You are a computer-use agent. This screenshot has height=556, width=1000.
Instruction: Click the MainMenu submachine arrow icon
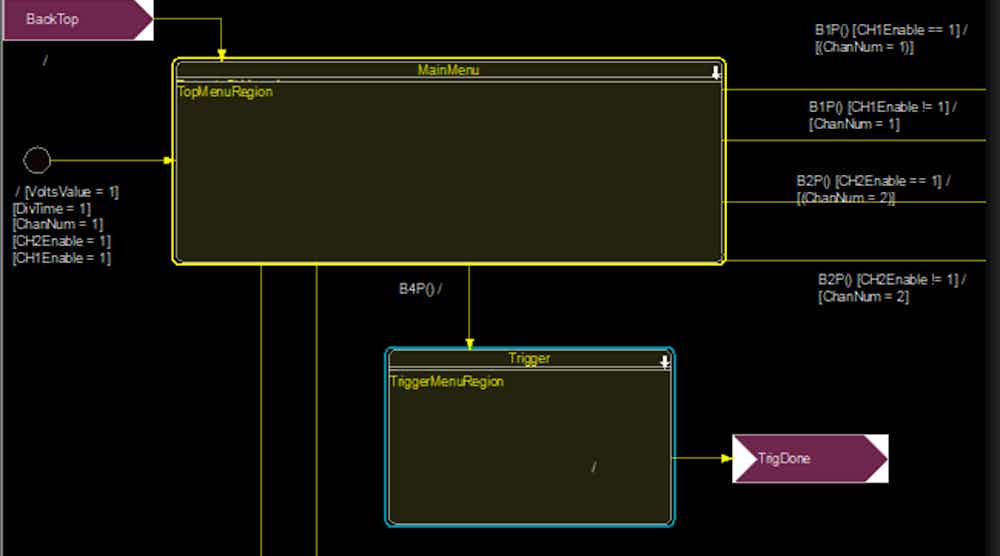coord(715,72)
